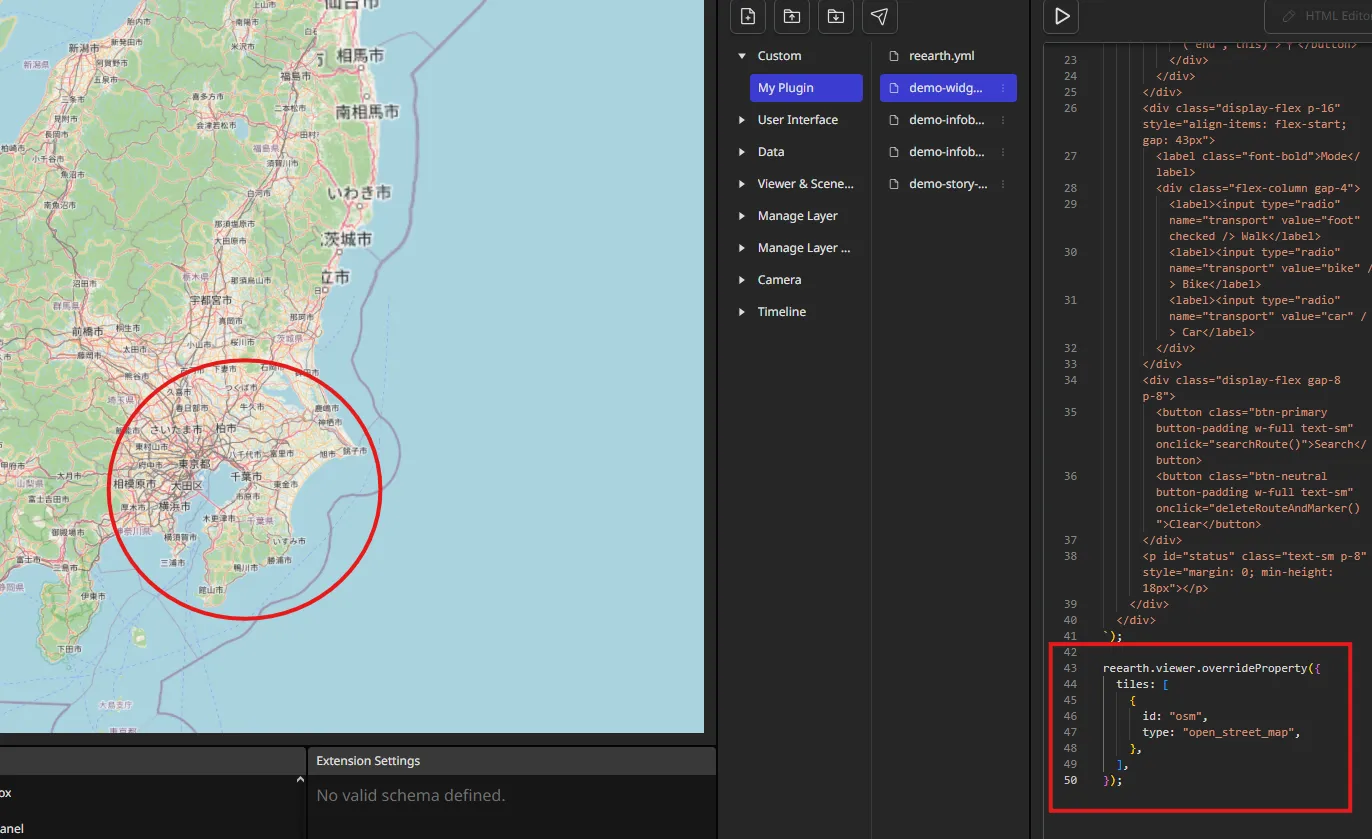Click the 千葉市 label on the map
Screen dimensions: 1372x839
coord(245,478)
